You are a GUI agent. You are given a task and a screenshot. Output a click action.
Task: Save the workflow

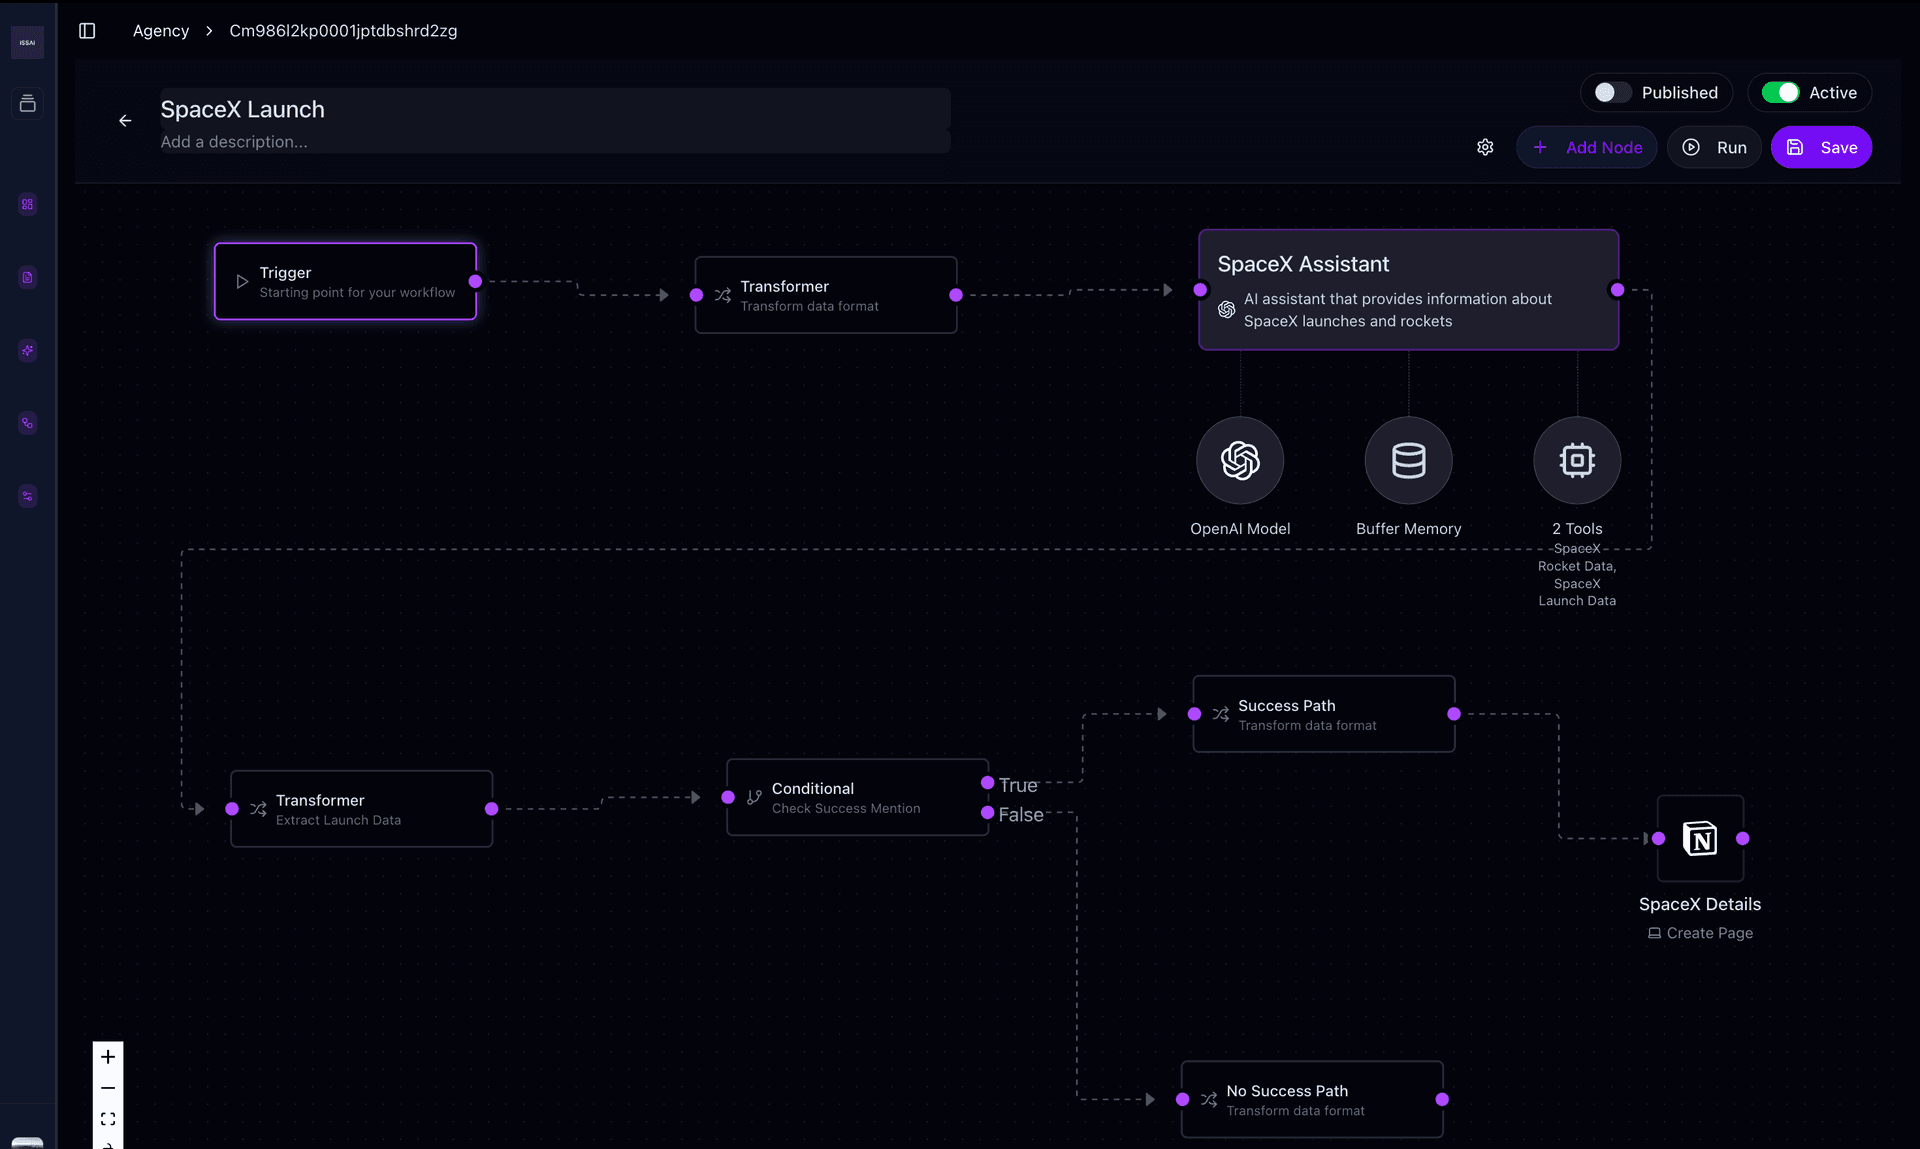[1821, 147]
